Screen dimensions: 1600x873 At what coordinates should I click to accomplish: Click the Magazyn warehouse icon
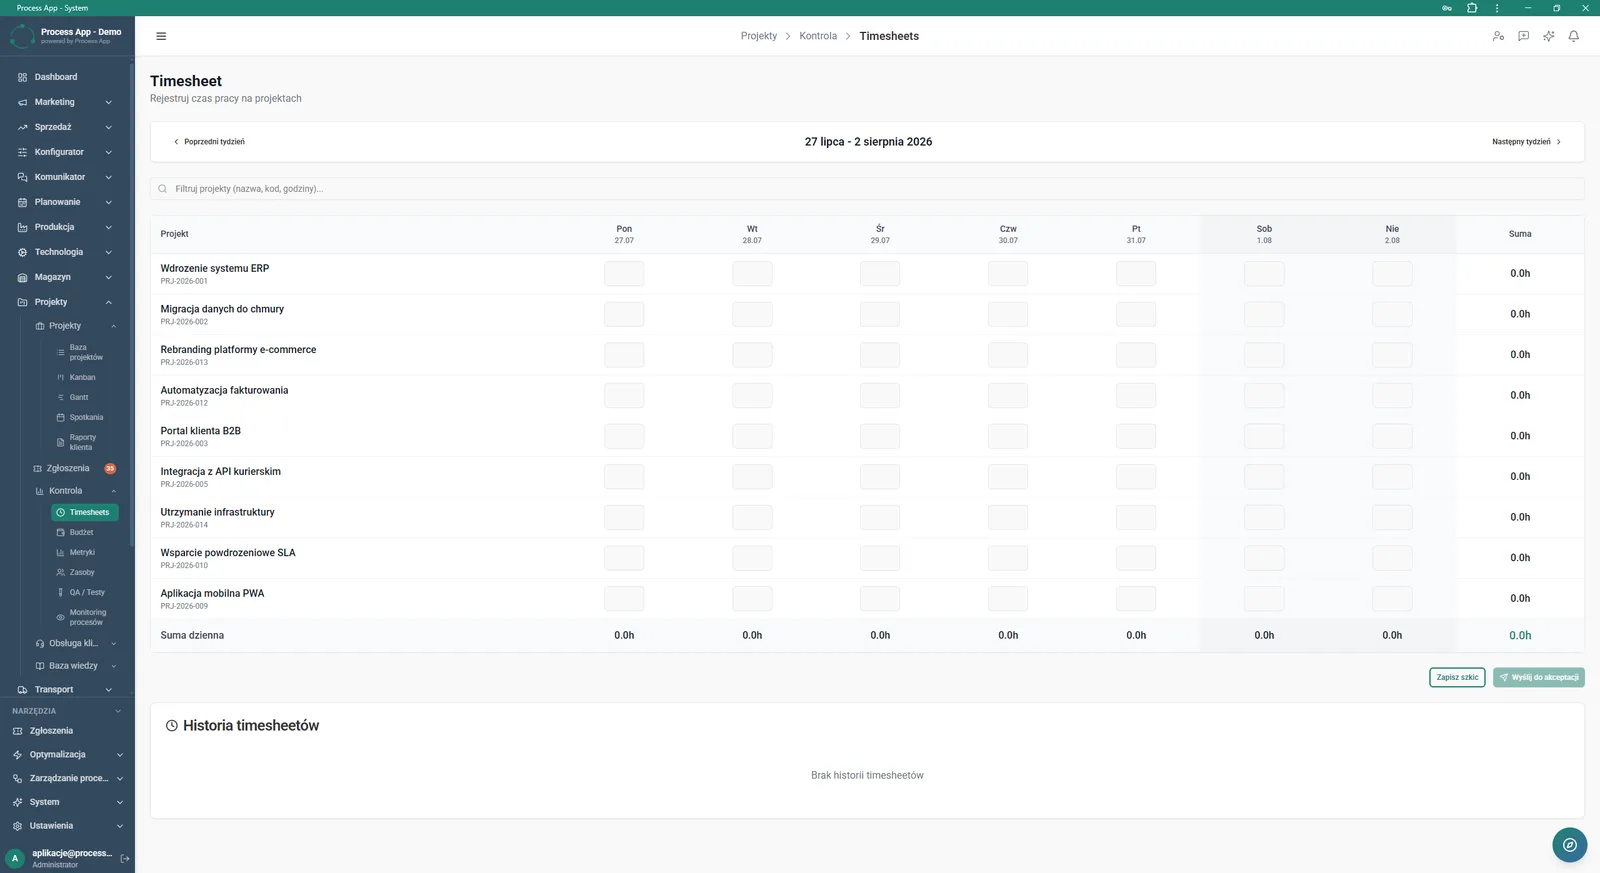point(22,277)
